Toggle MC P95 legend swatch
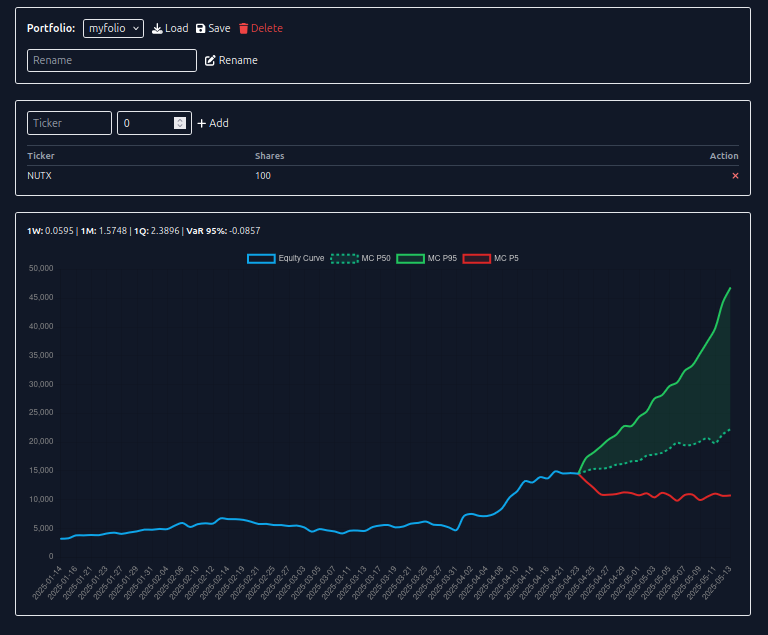Viewport: 768px width, 635px height. click(x=410, y=259)
